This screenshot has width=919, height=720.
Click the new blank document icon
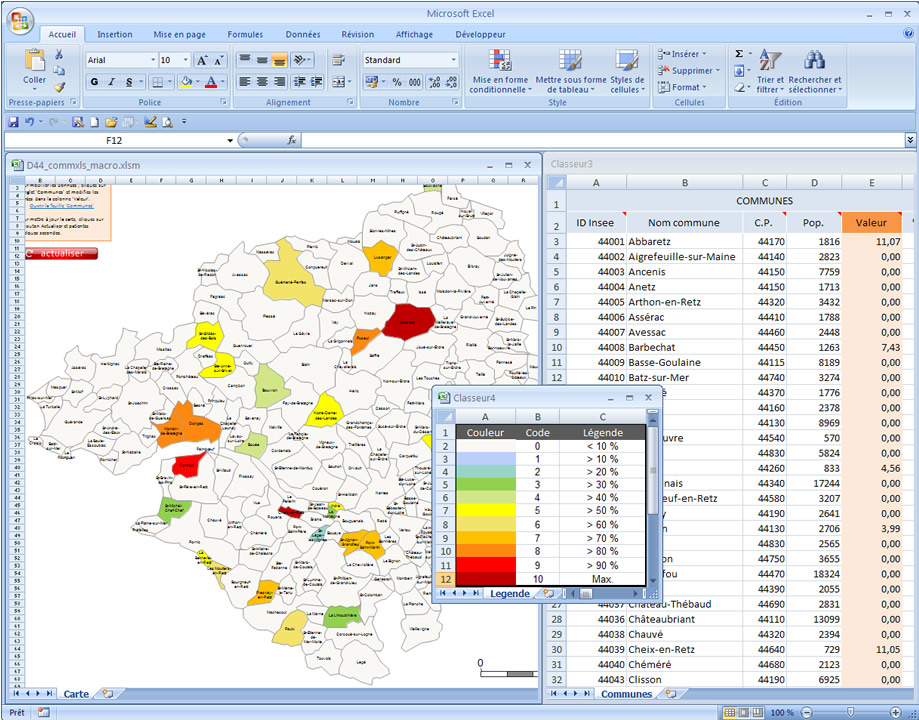point(94,122)
